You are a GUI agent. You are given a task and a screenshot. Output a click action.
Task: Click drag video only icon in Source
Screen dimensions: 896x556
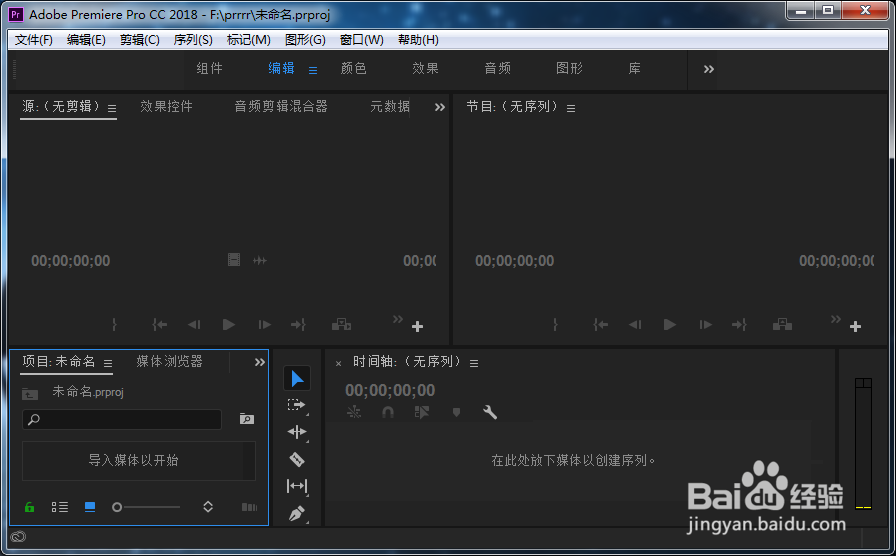tap(234, 260)
